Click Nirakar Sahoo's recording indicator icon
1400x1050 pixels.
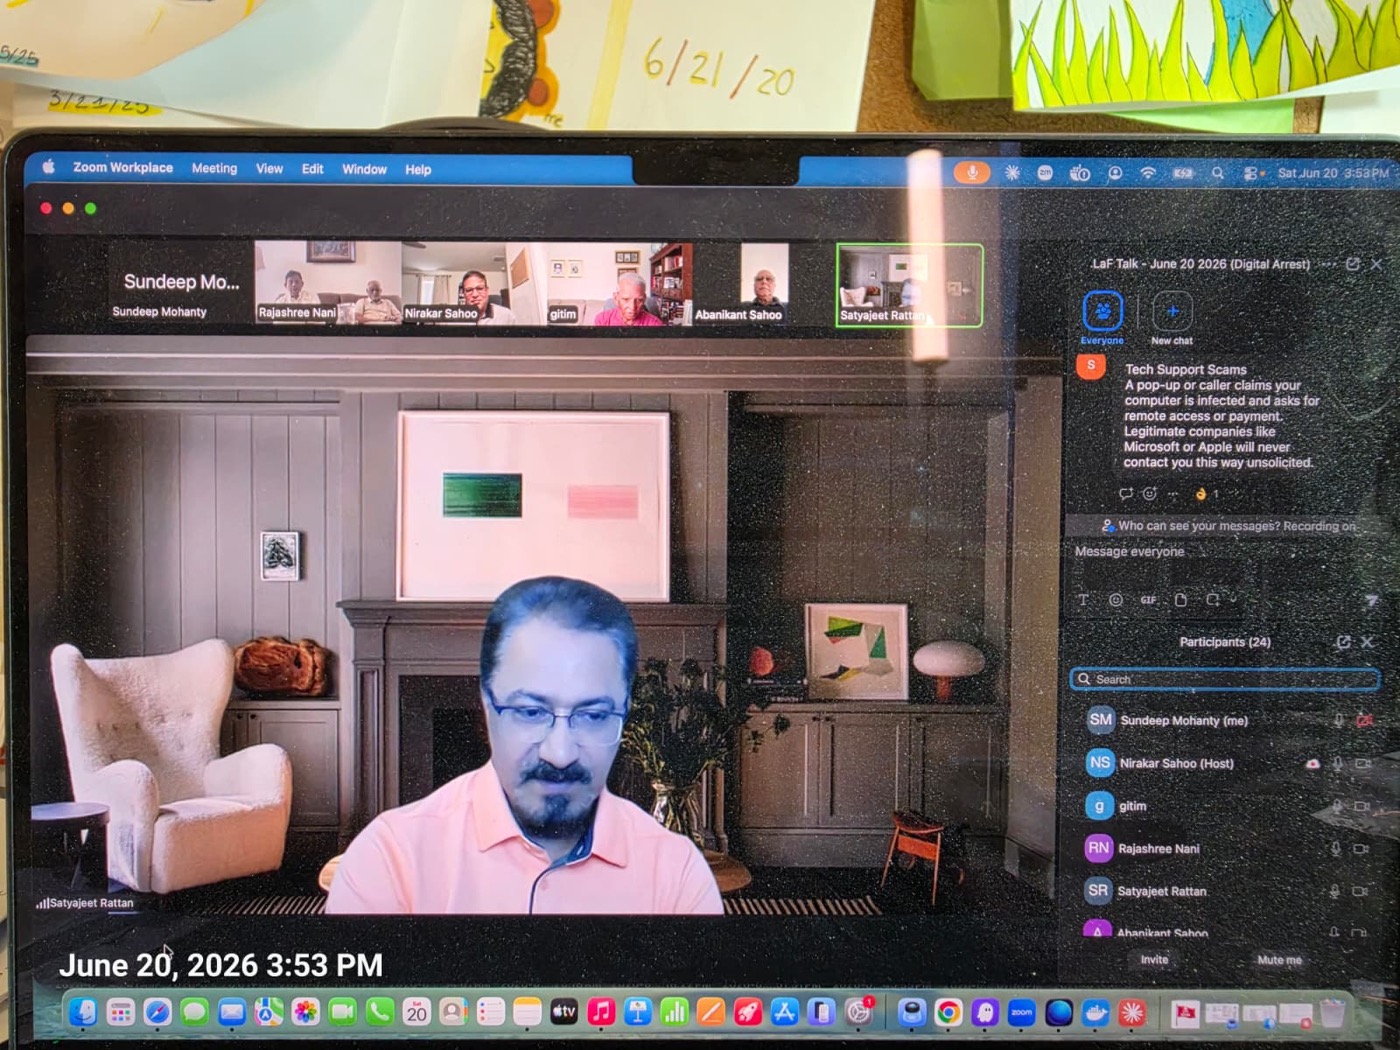coord(1312,763)
